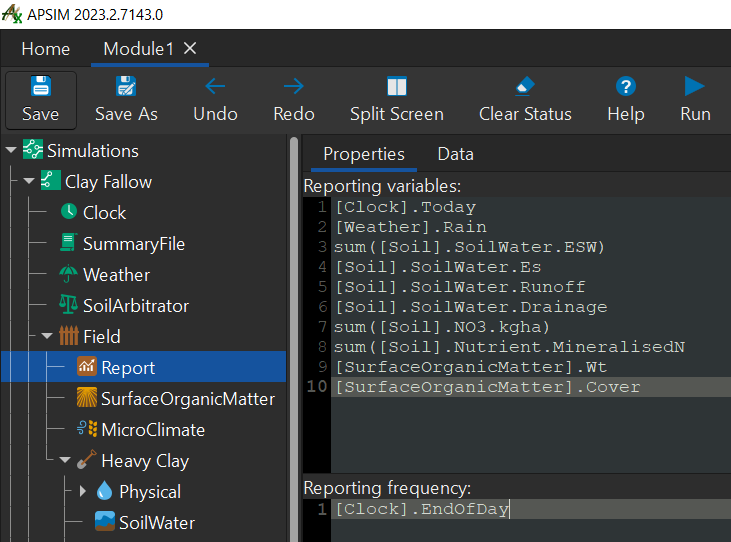Click the Simulations label
Image resolution: width=731 pixels, height=542 pixels.
coord(93,151)
